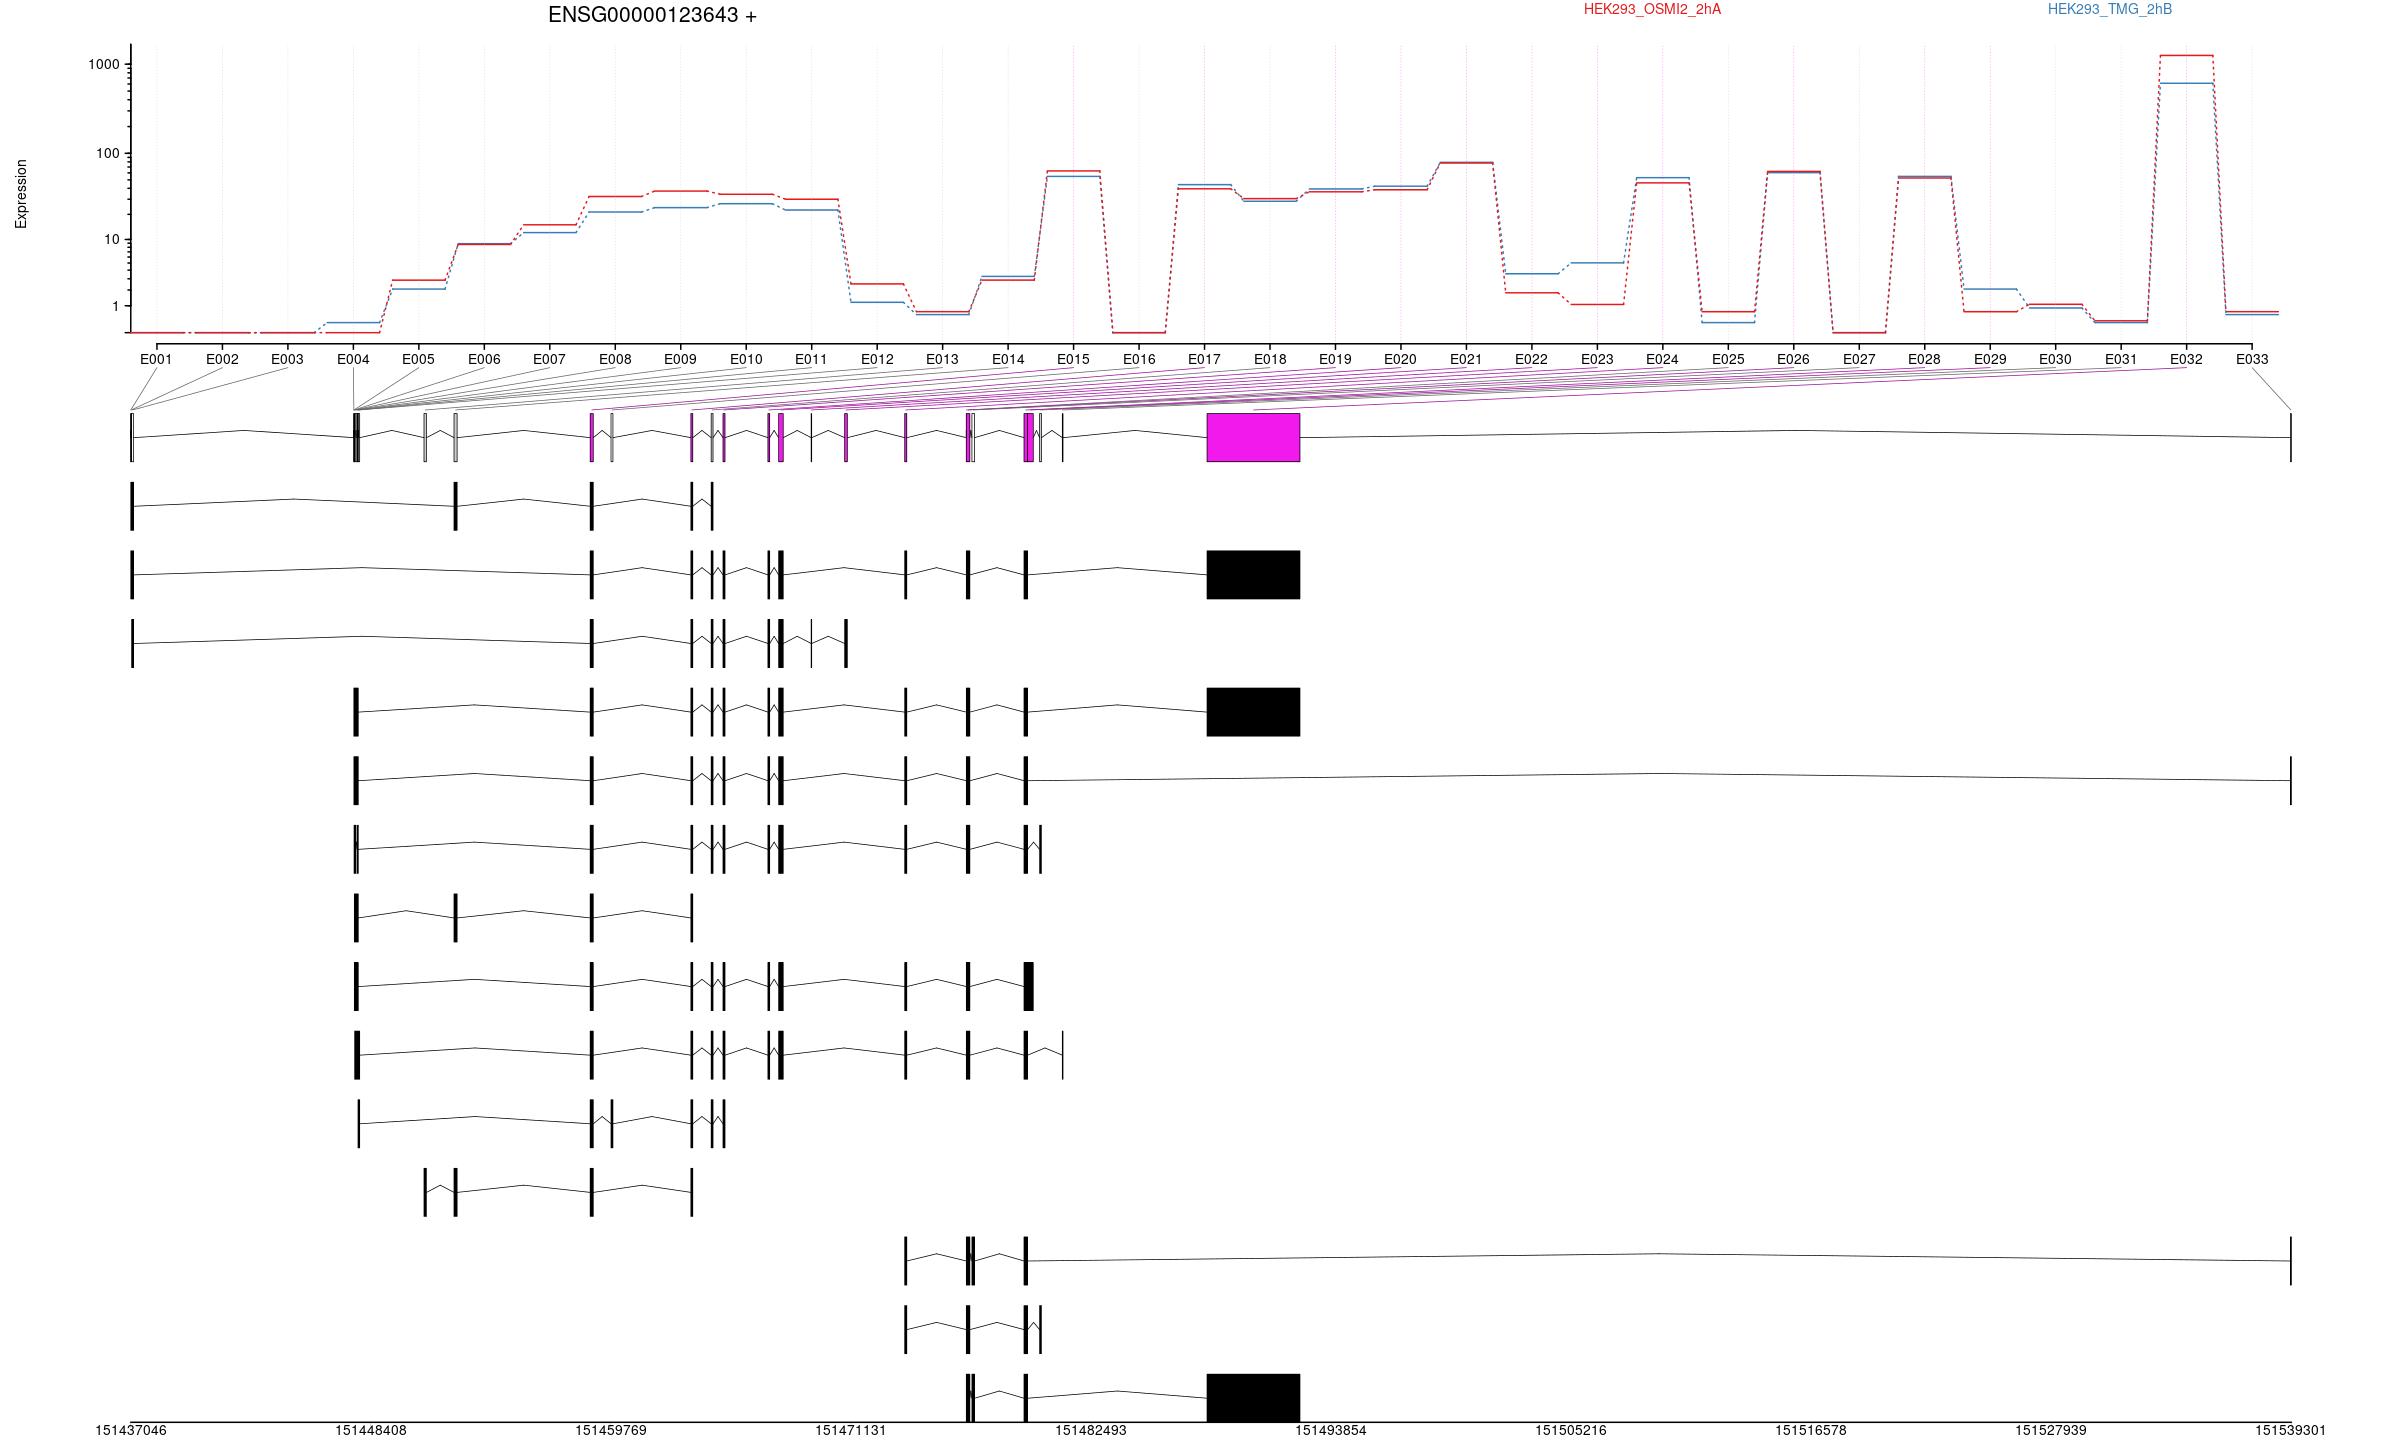Click the exon label E013
The image size is (2400, 1450).
942,359
